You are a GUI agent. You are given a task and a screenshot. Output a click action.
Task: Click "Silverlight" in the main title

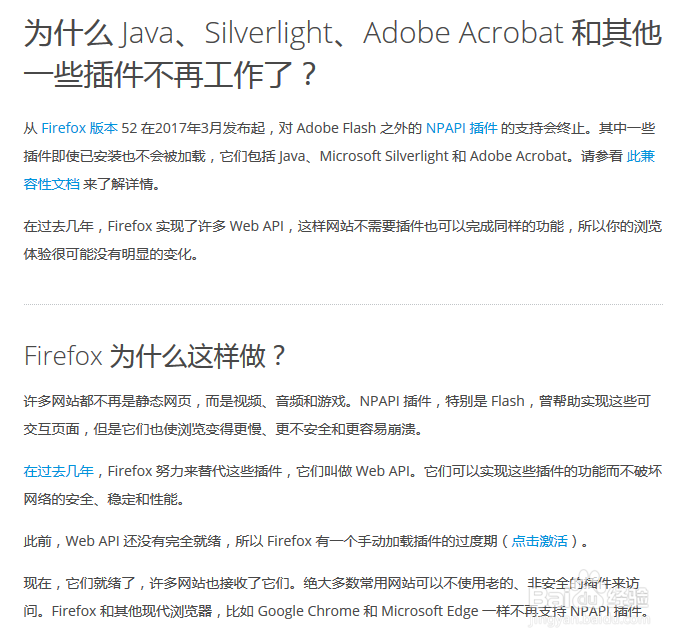tap(267, 34)
